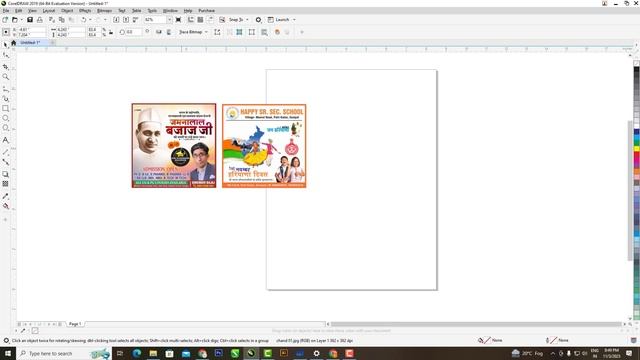The image size is (640, 360).
Task: Open the File menu
Action: (x=6, y=11)
